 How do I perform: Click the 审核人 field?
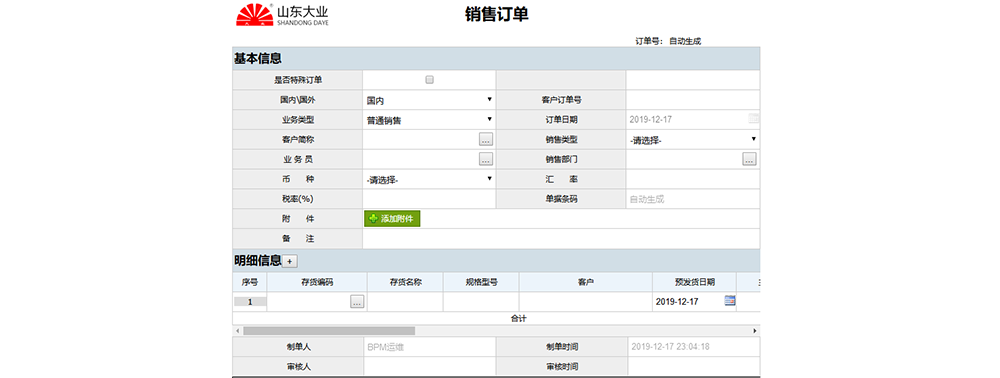point(429,367)
